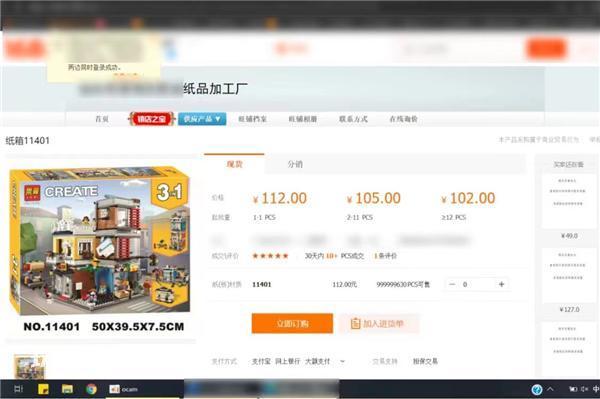This screenshot has width=600, height=399.
Task: Open the 联系方式 navigation item
Action: click(353, 119)
